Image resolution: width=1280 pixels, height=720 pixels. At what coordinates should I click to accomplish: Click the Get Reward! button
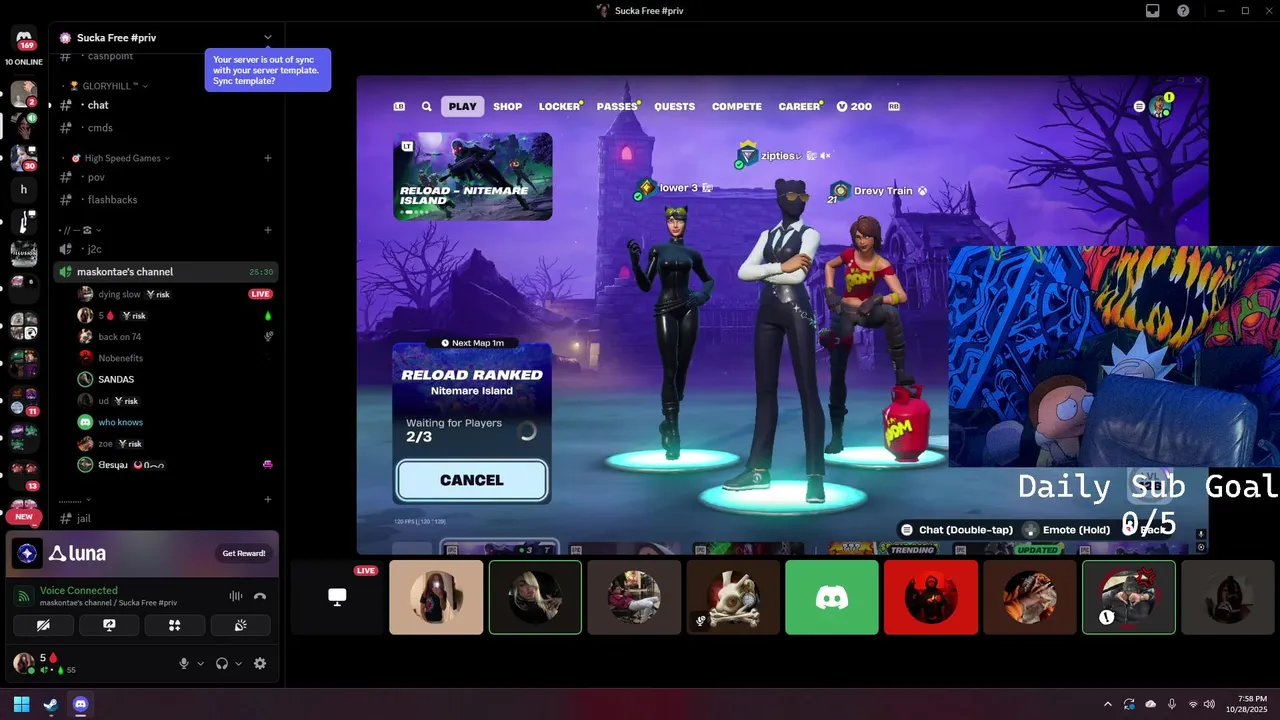click(244, 553)
